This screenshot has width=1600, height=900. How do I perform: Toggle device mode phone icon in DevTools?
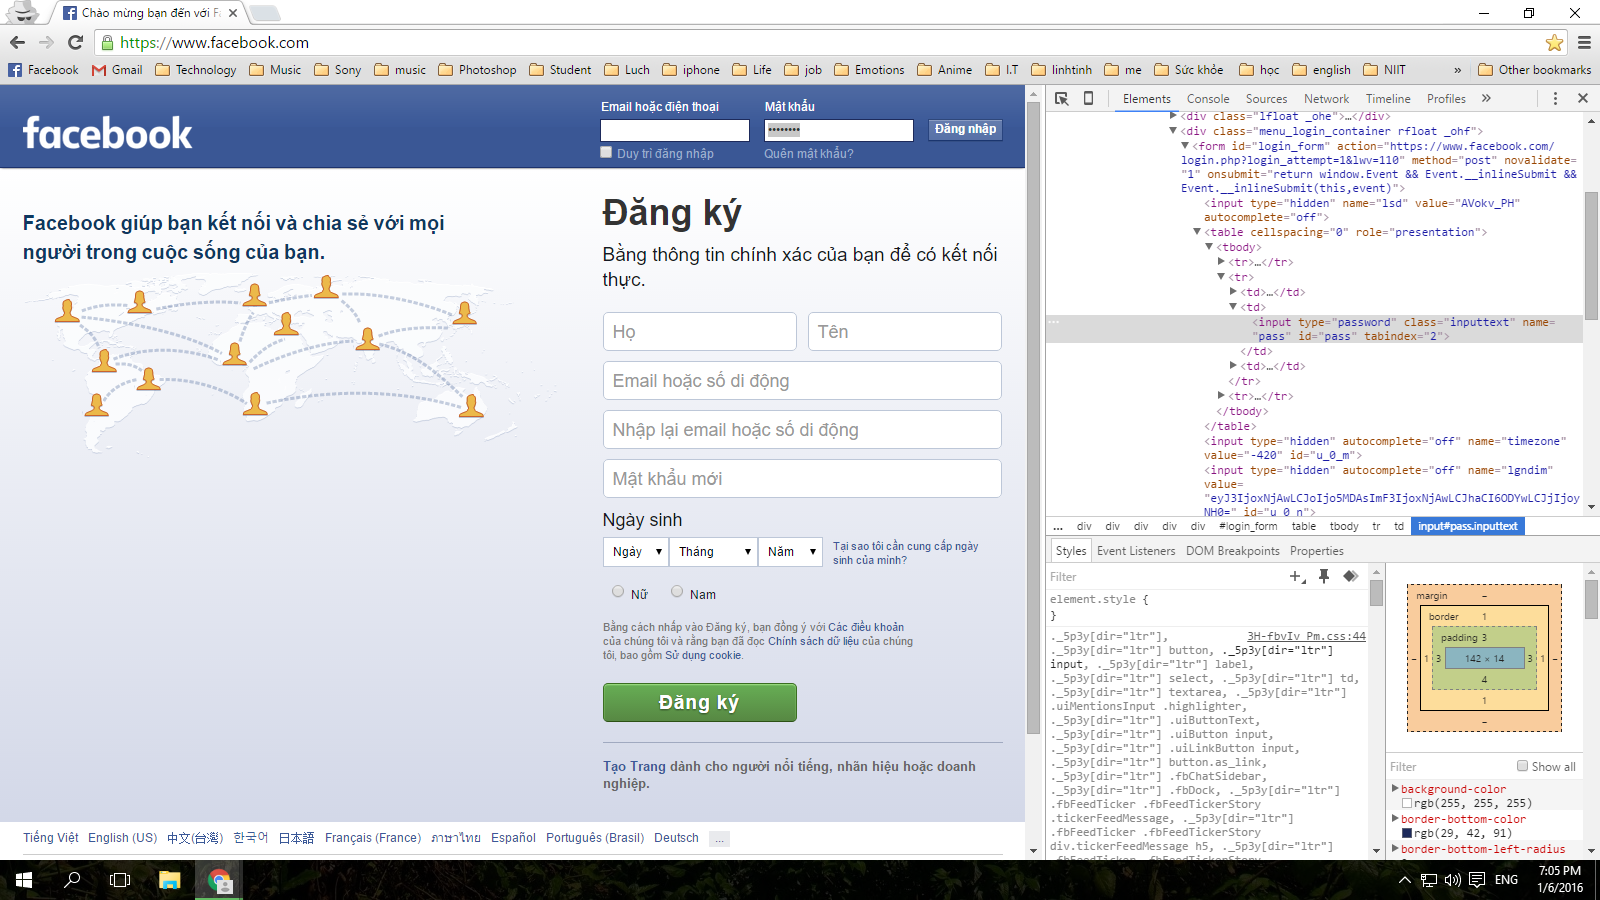point(1089,98)
